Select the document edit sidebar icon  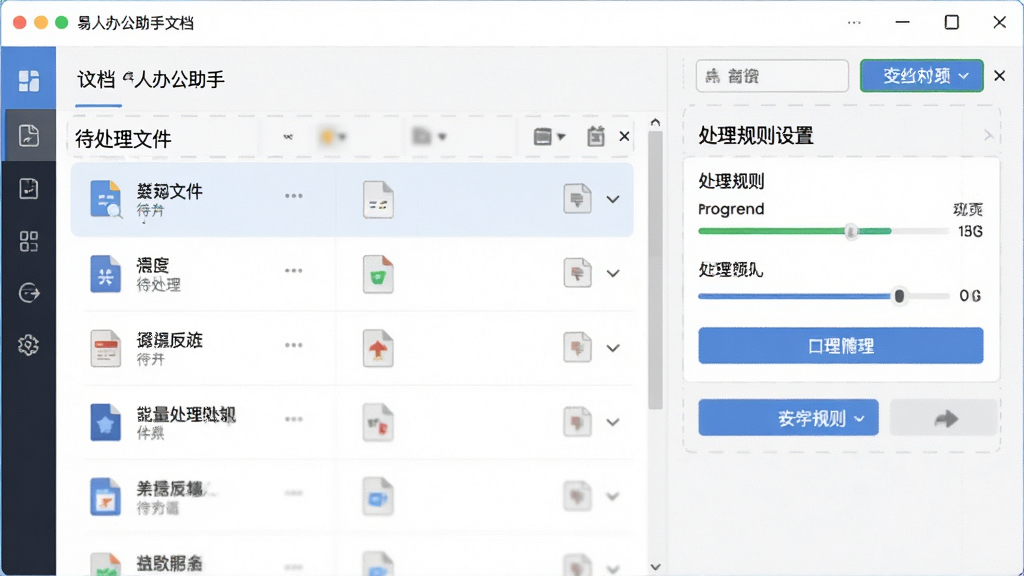point(28,135)
